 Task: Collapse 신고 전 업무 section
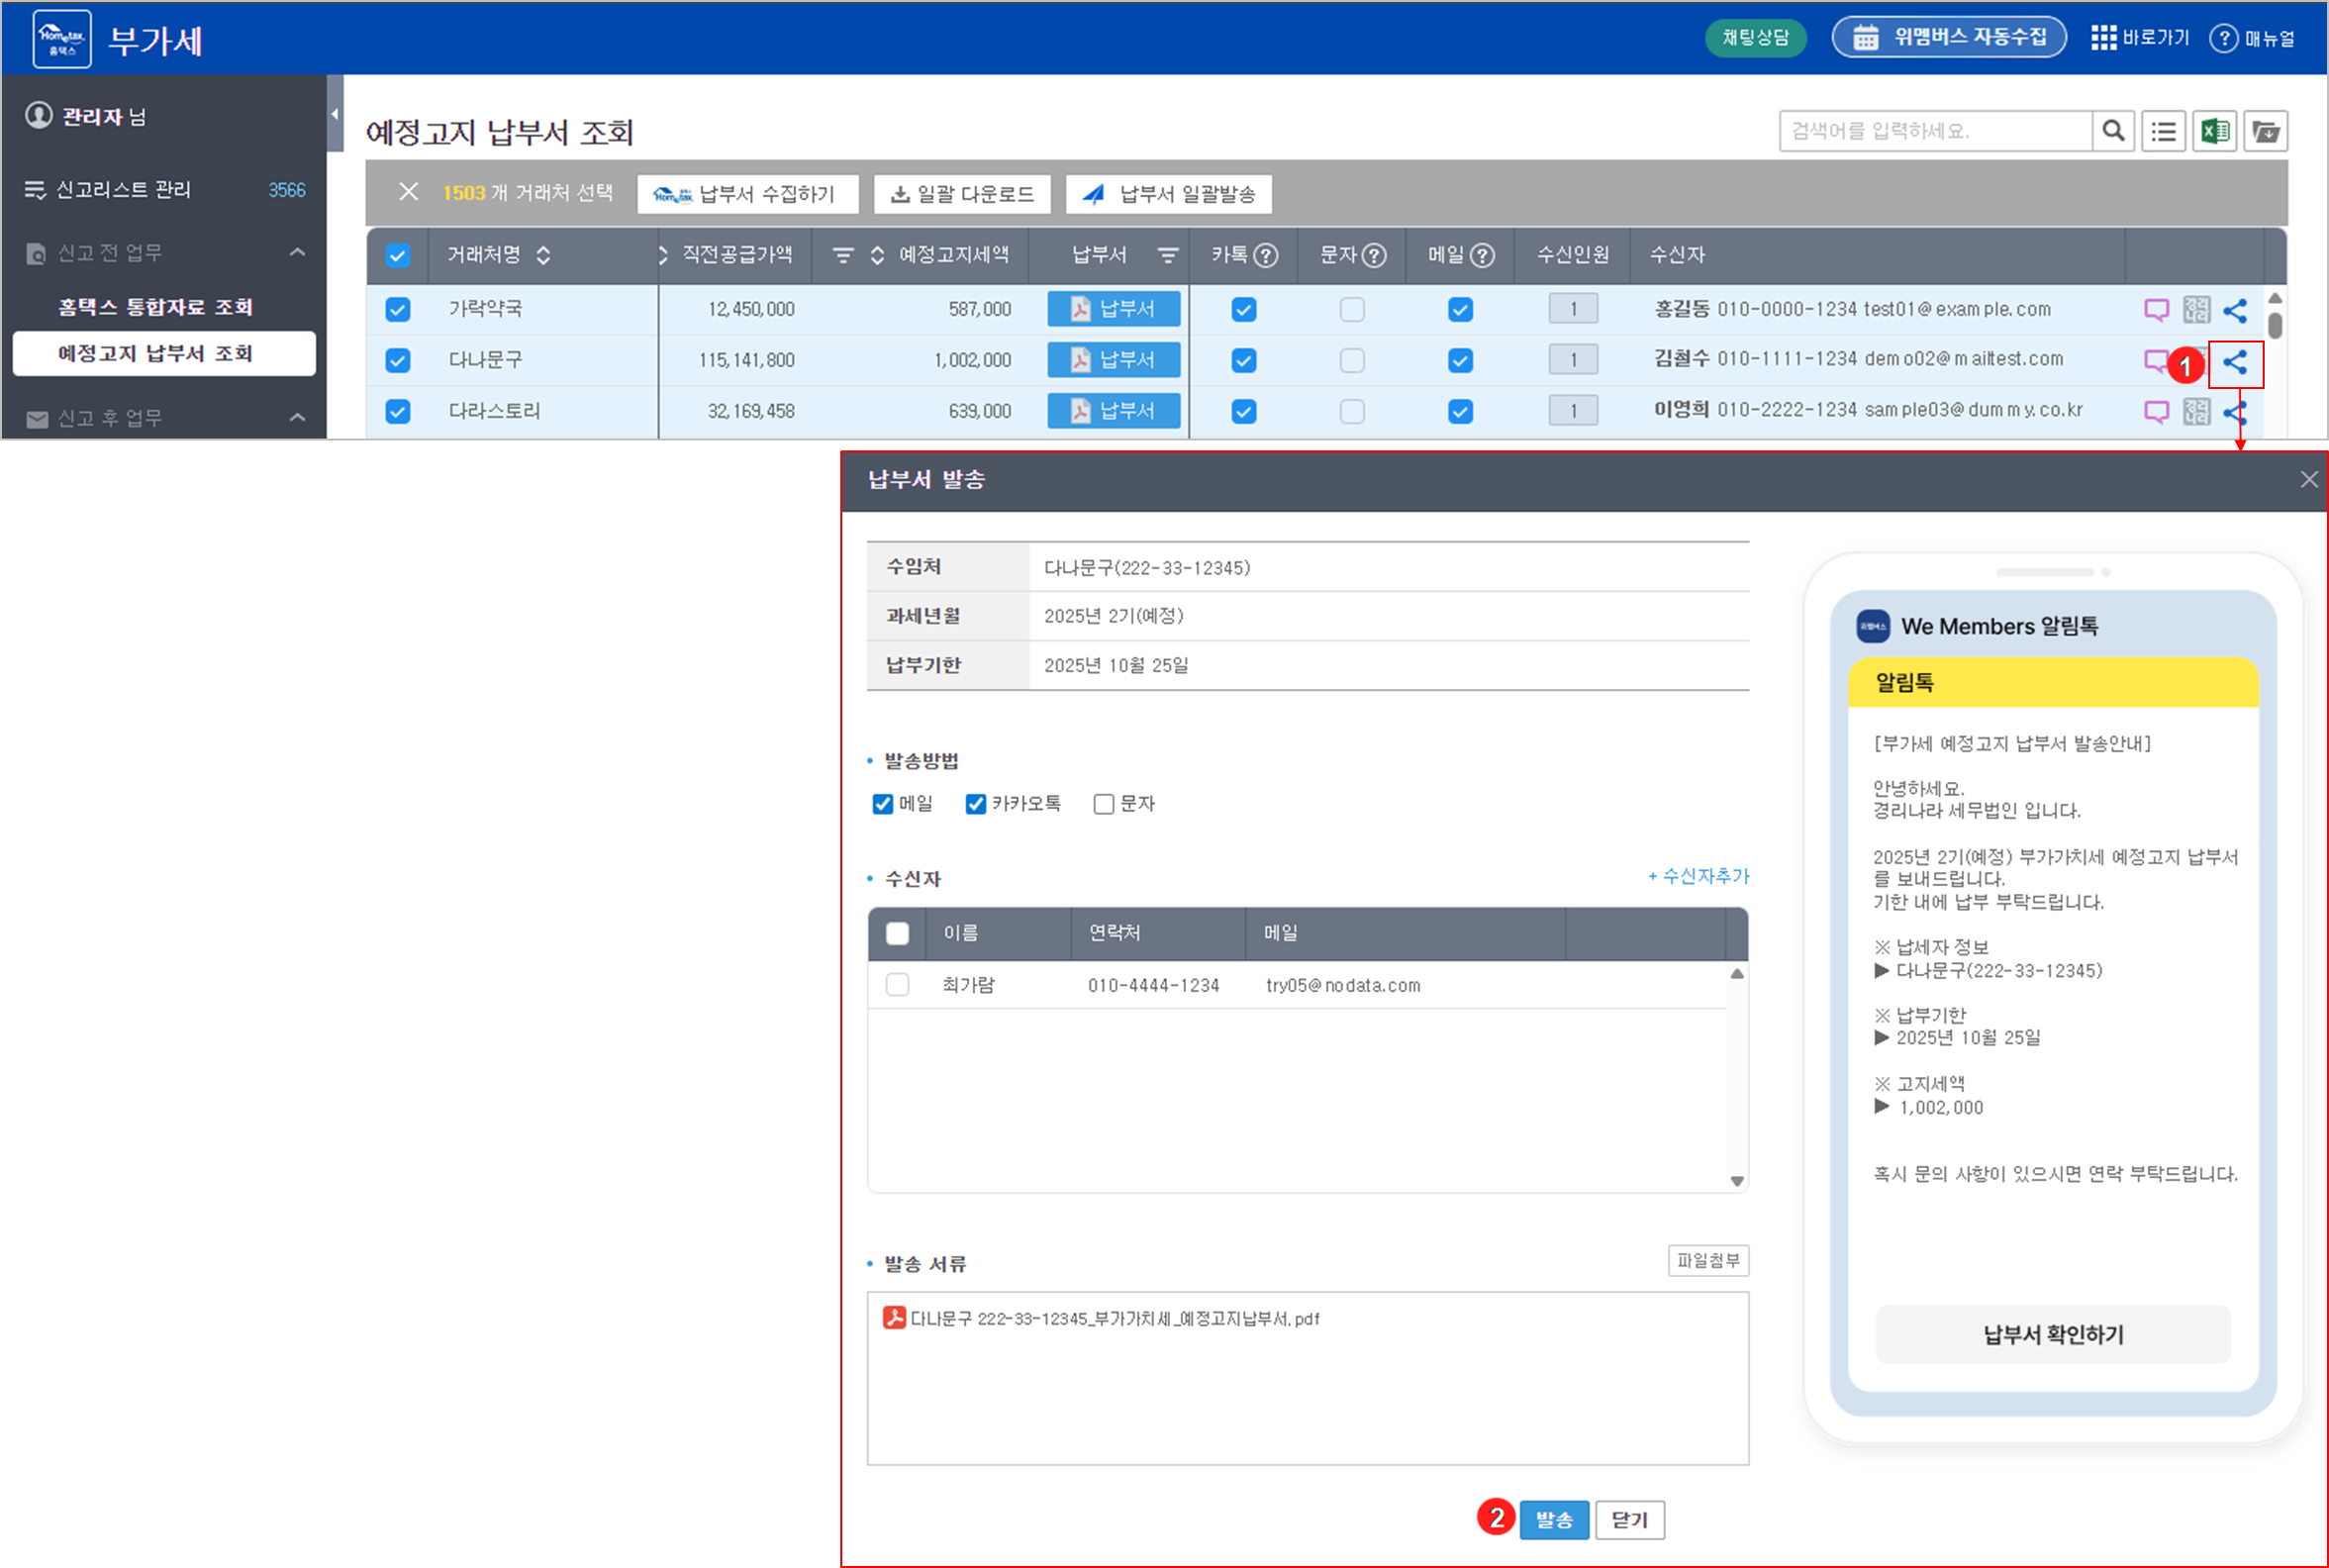tap(297, 253)
